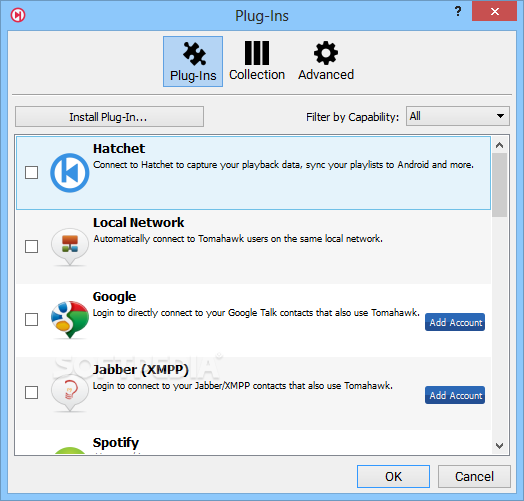Select the Google plug-in title
The height and width of the screenshot is (501, 524).
[114, 297]
